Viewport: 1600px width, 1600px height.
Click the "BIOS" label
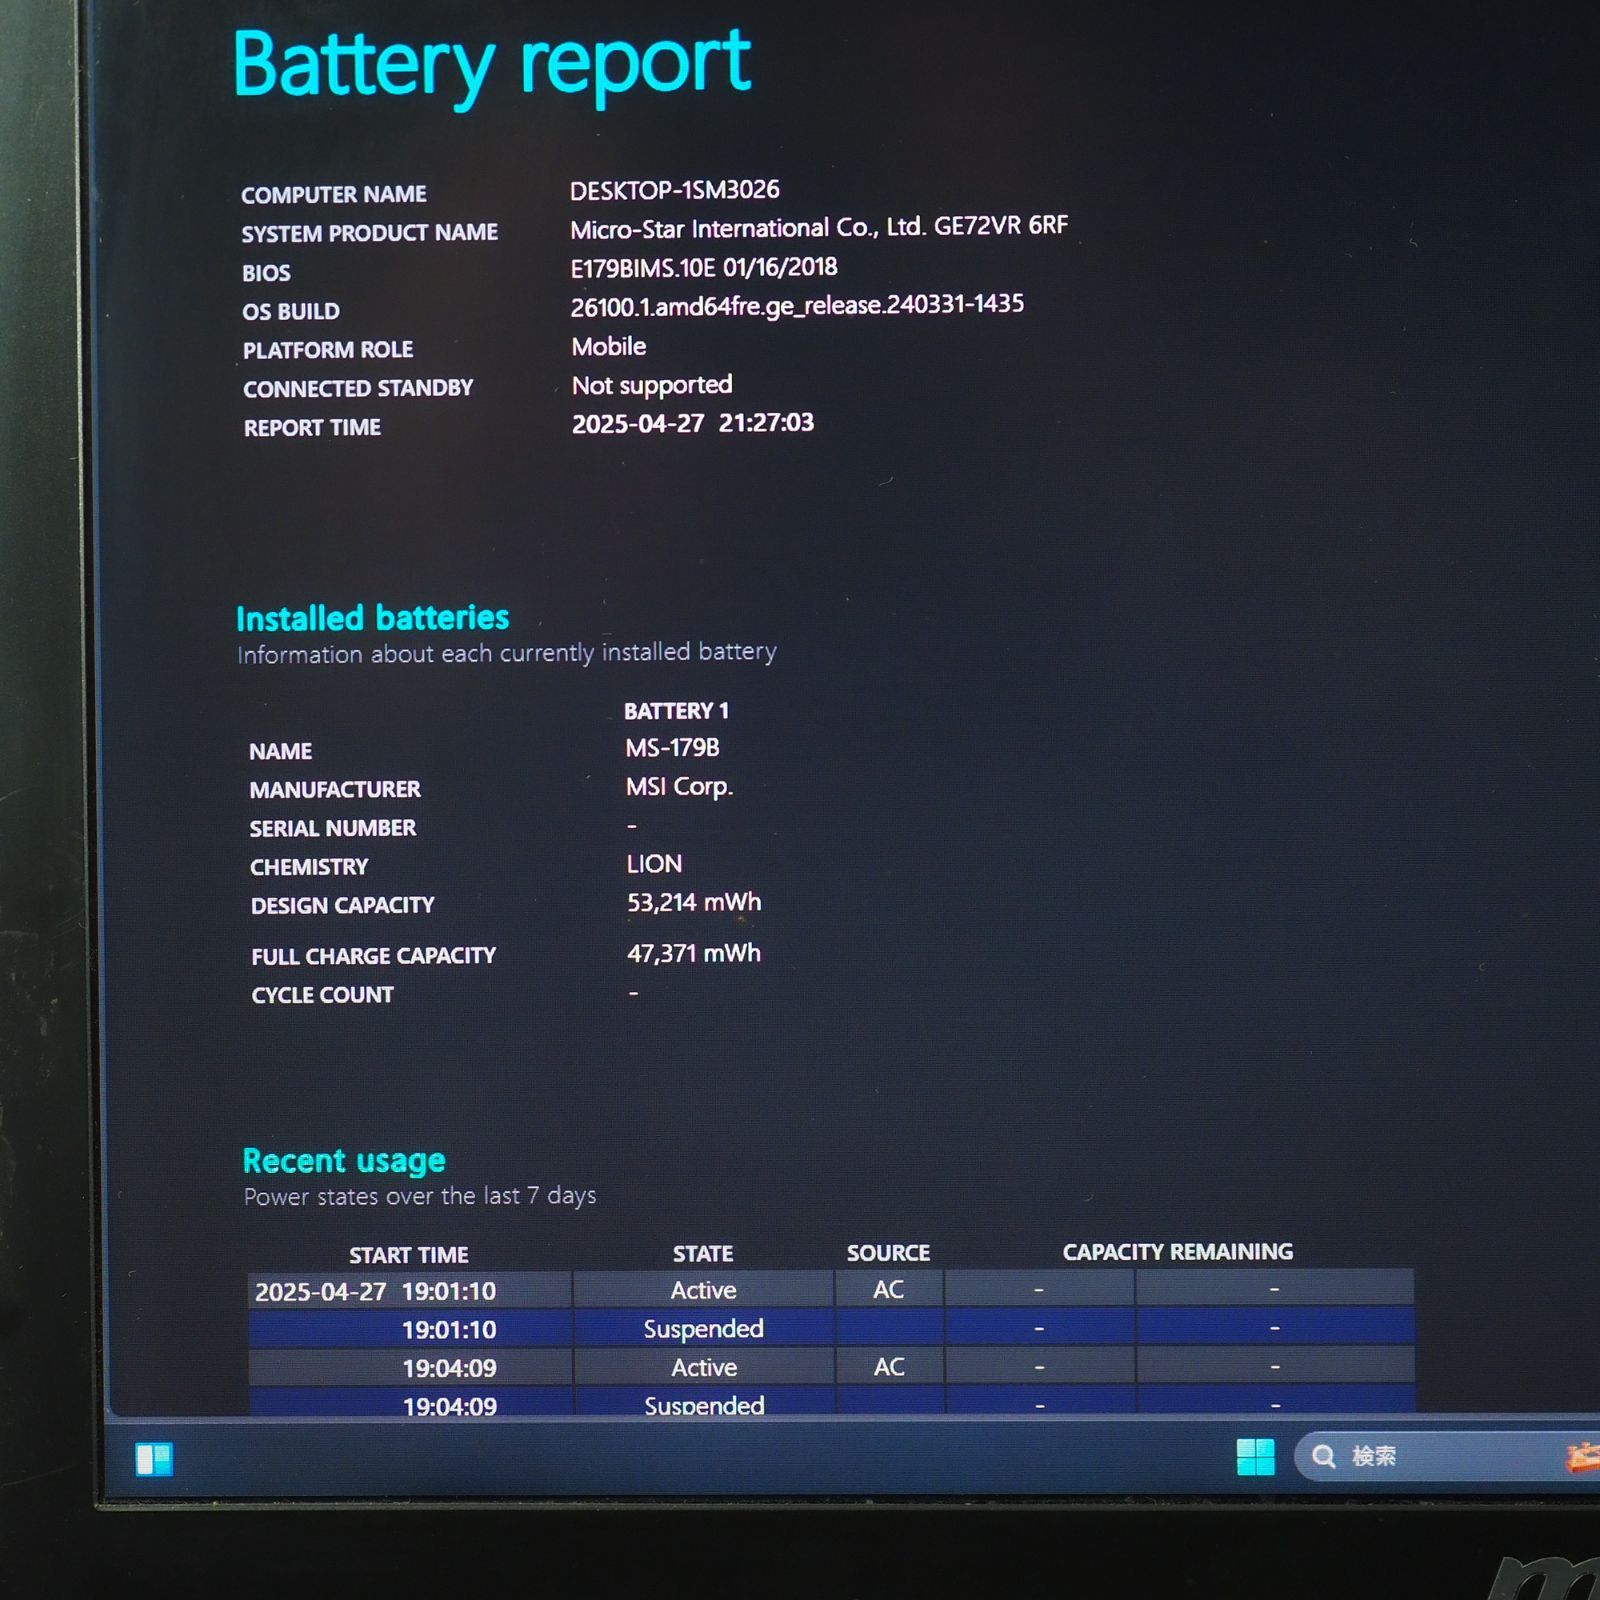266,273
